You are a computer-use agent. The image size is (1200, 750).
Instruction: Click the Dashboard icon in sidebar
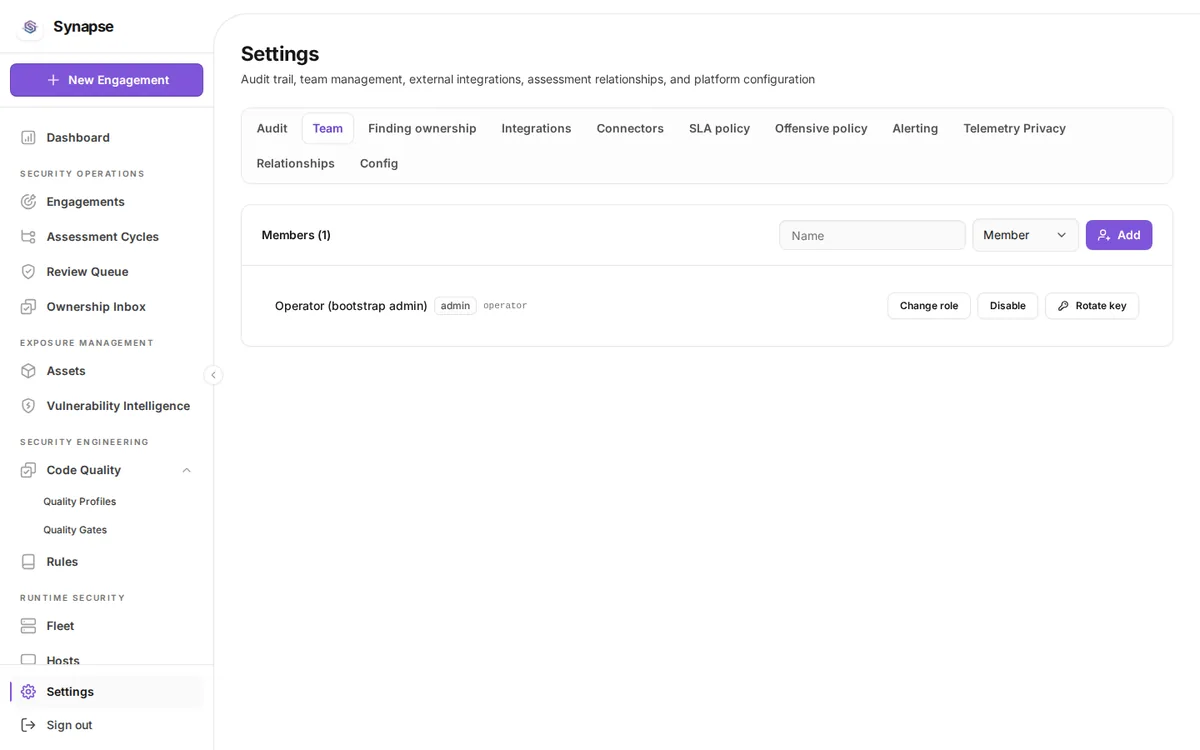click(x=28, y=137)
